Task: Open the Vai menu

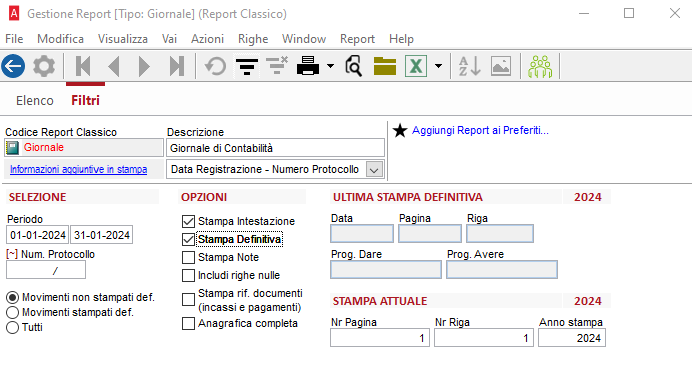Action: pos(169,39)
